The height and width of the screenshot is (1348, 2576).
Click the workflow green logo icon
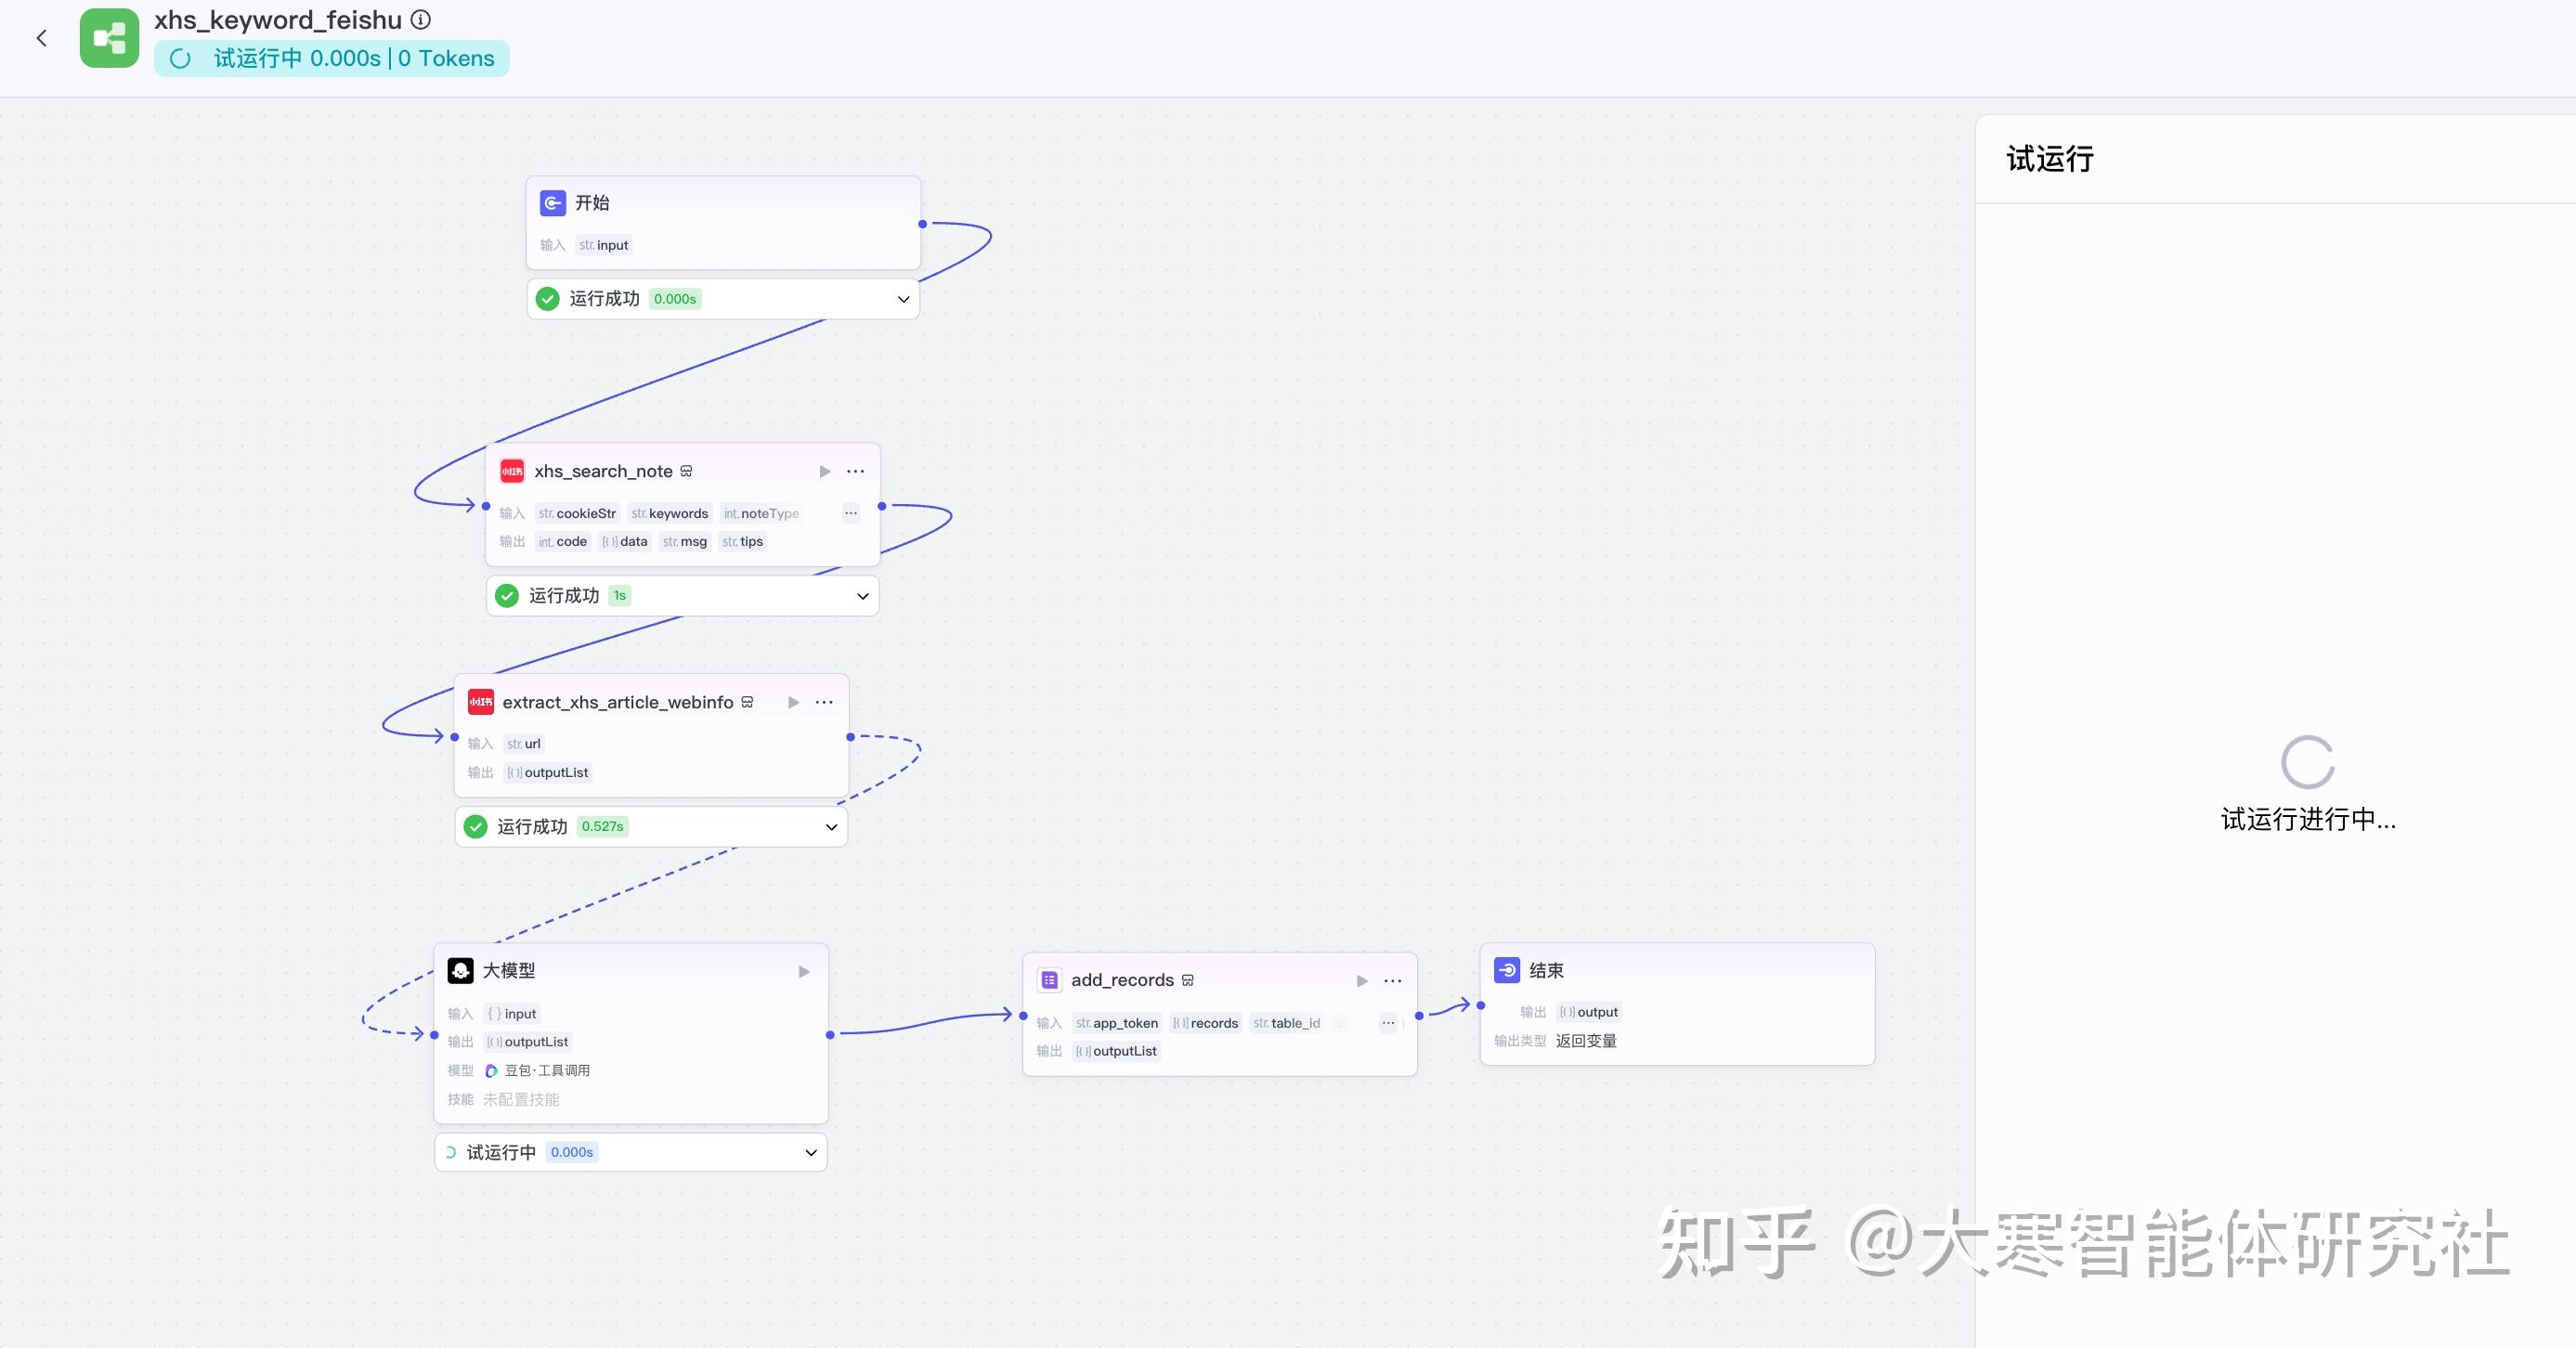(109, 38)
